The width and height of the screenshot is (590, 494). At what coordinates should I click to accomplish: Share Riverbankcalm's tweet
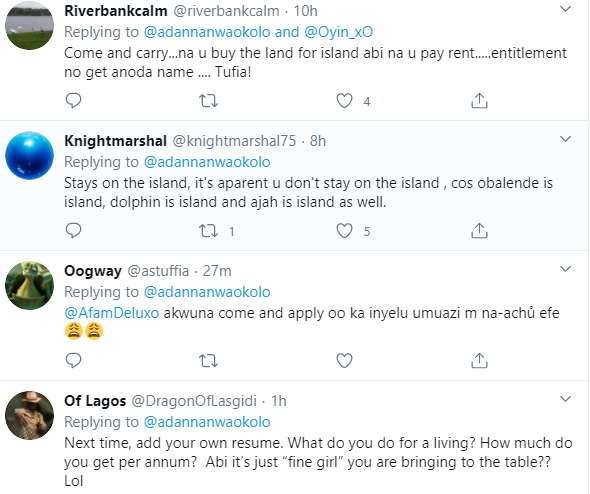point(479,100)
